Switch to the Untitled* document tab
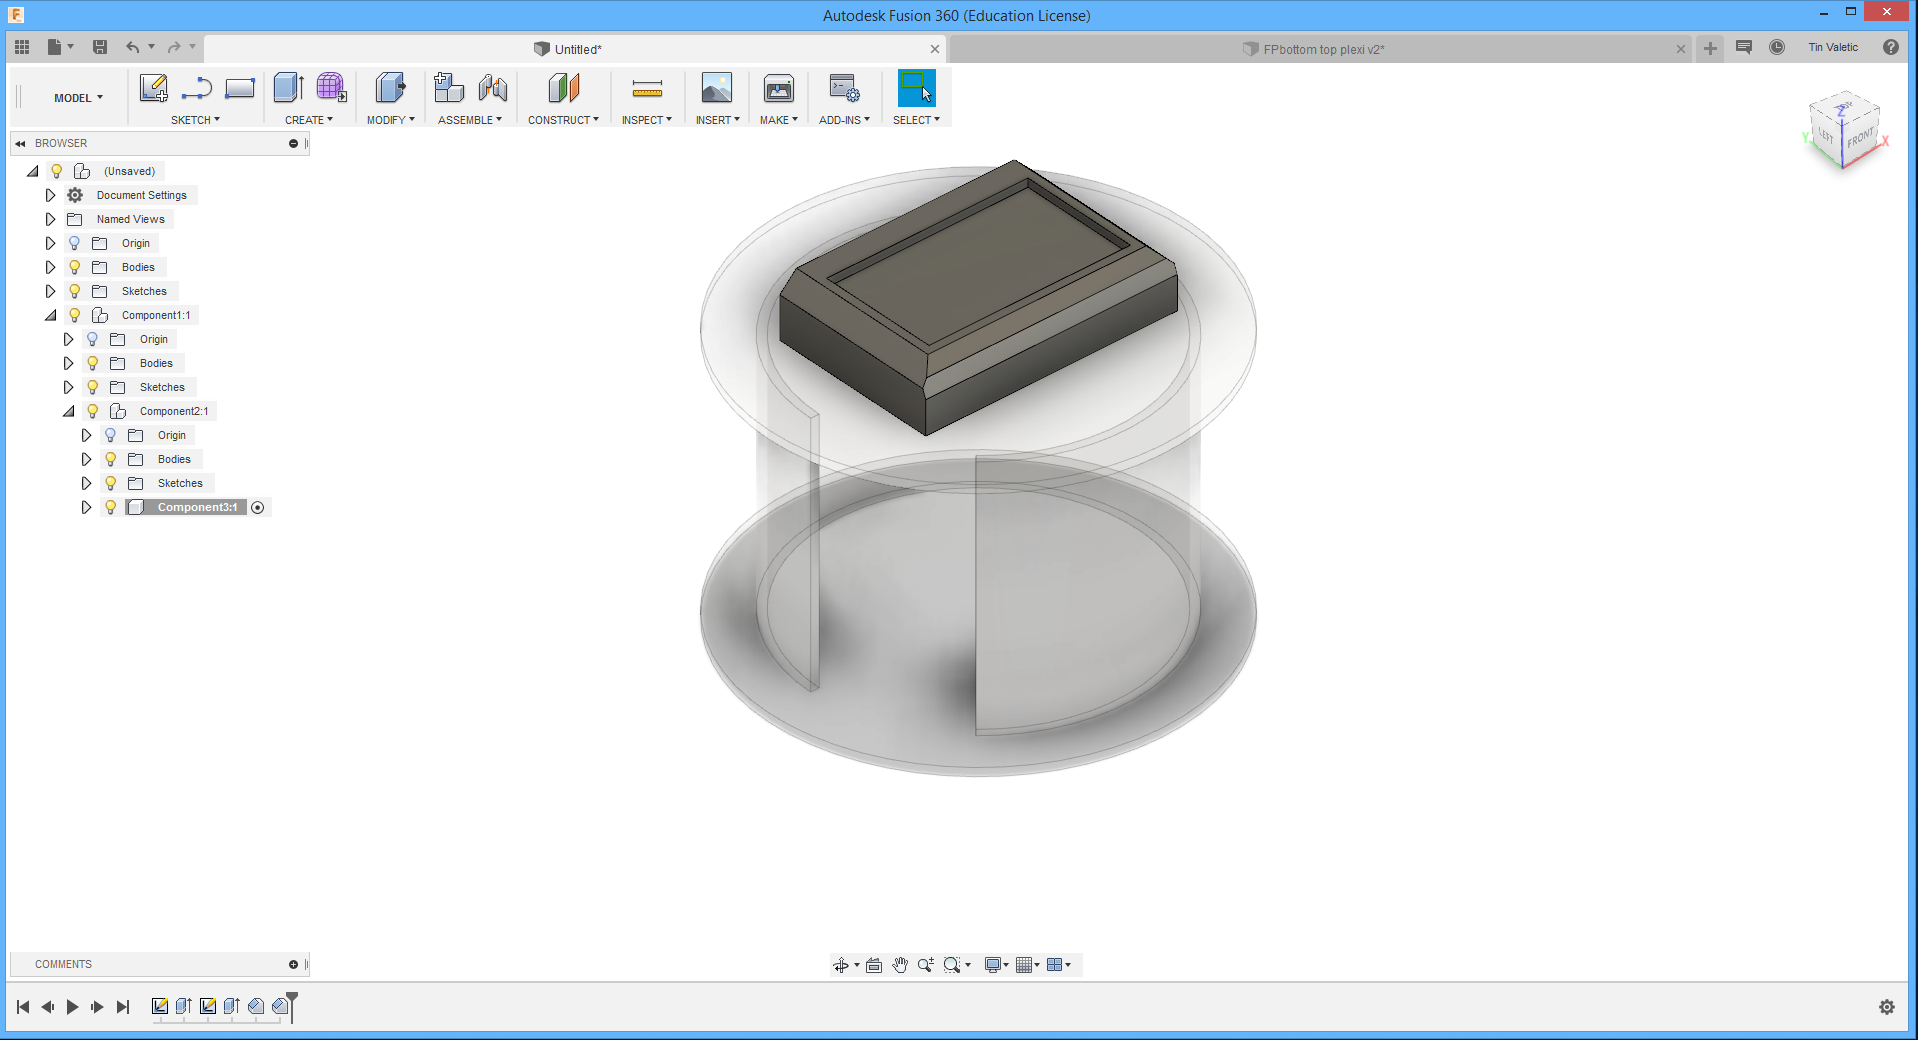 [575, 49]
